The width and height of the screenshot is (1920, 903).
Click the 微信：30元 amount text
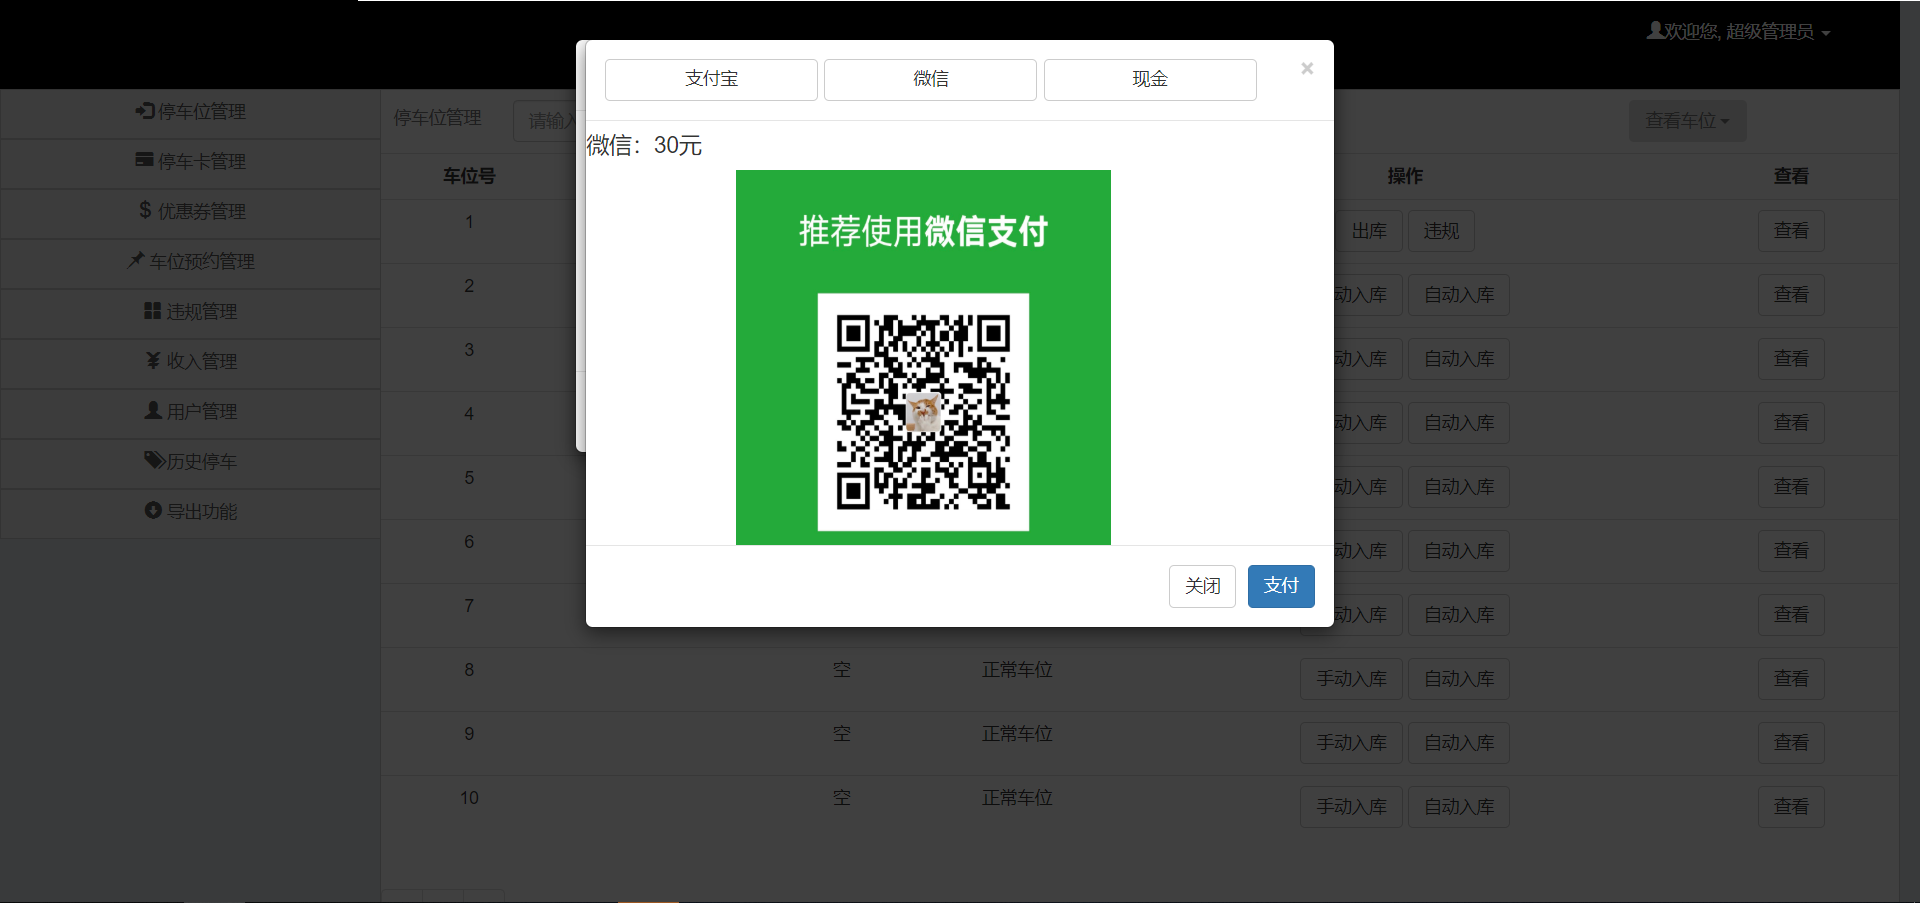(644, 146)
